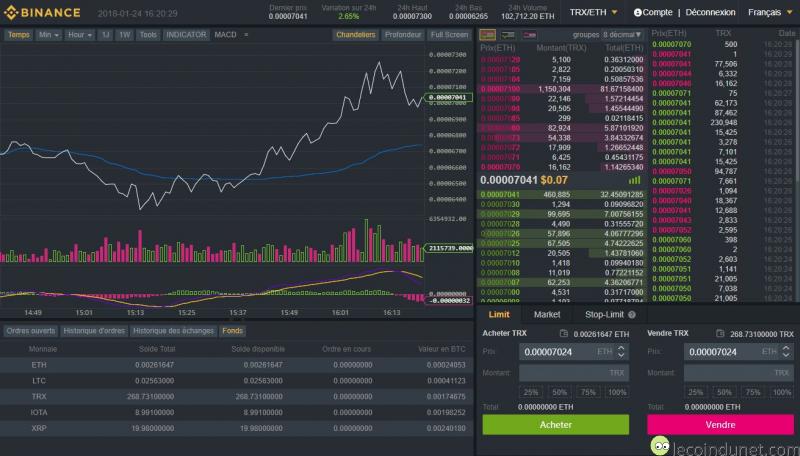Click the green Acheter button

556,424
